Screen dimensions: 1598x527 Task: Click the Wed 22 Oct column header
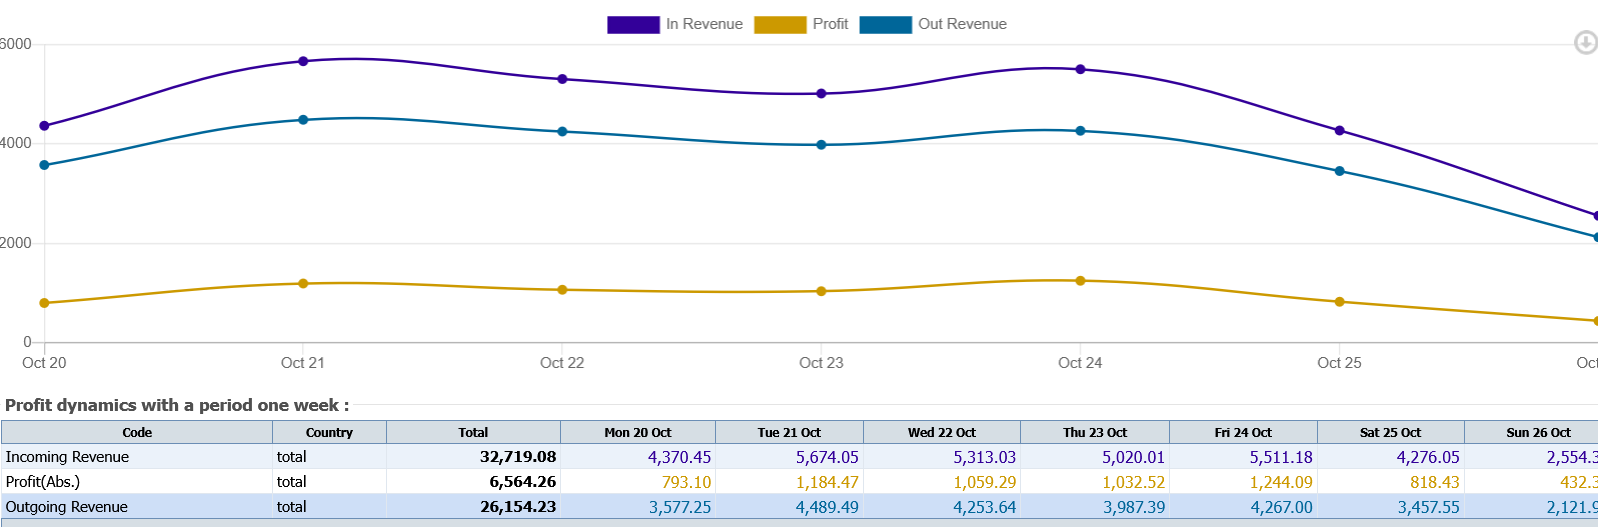pyautogui.click(x=942, y=433)
